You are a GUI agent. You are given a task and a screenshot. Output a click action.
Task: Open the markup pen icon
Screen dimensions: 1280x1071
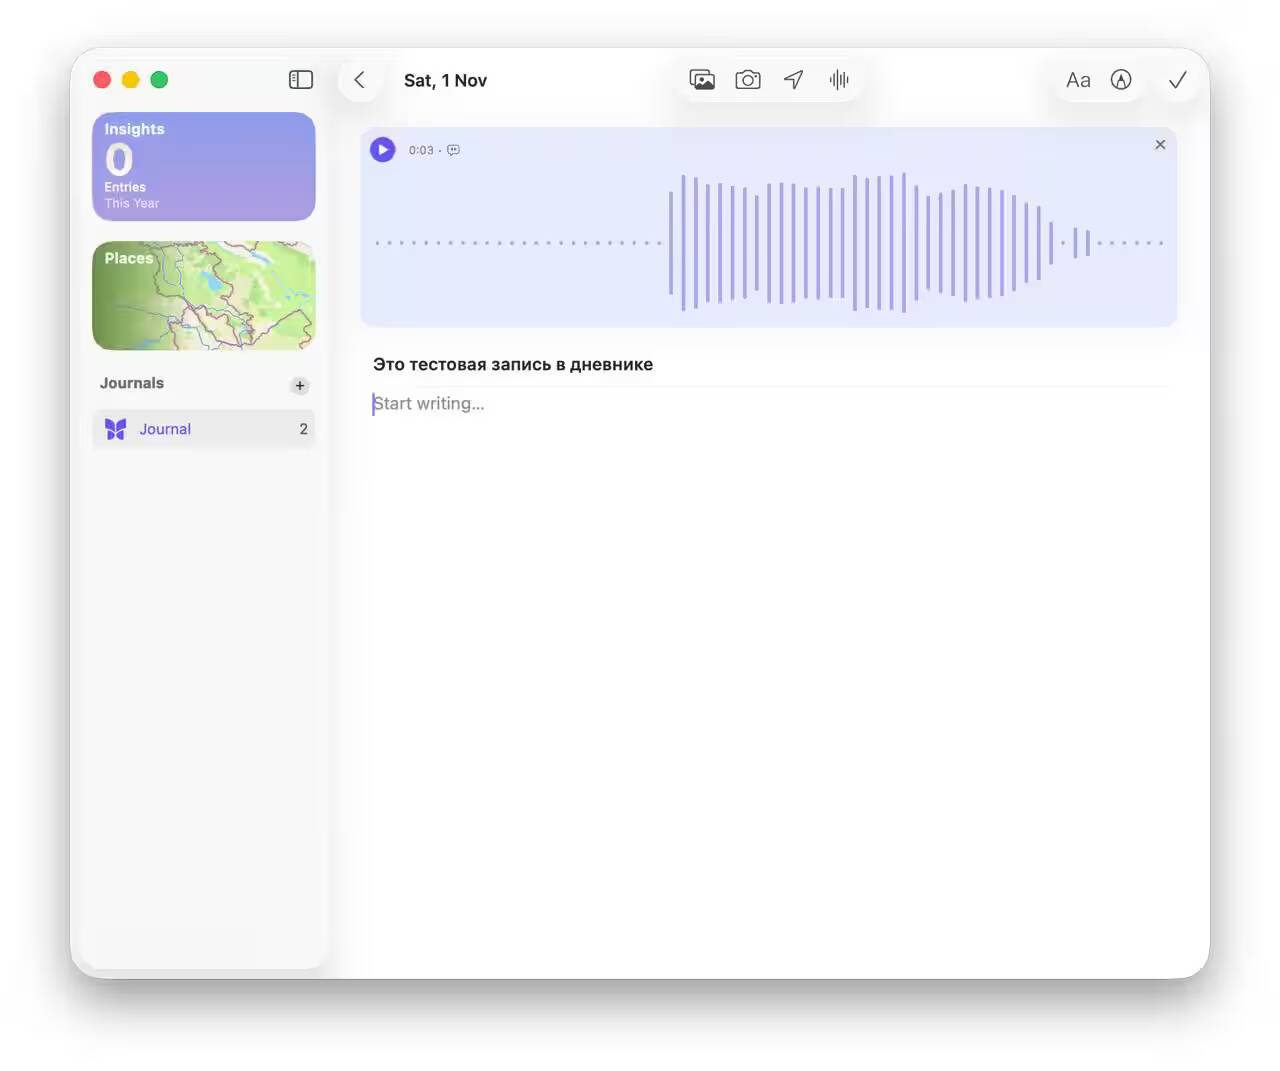pyautogui.click(x=1121, y=80)
